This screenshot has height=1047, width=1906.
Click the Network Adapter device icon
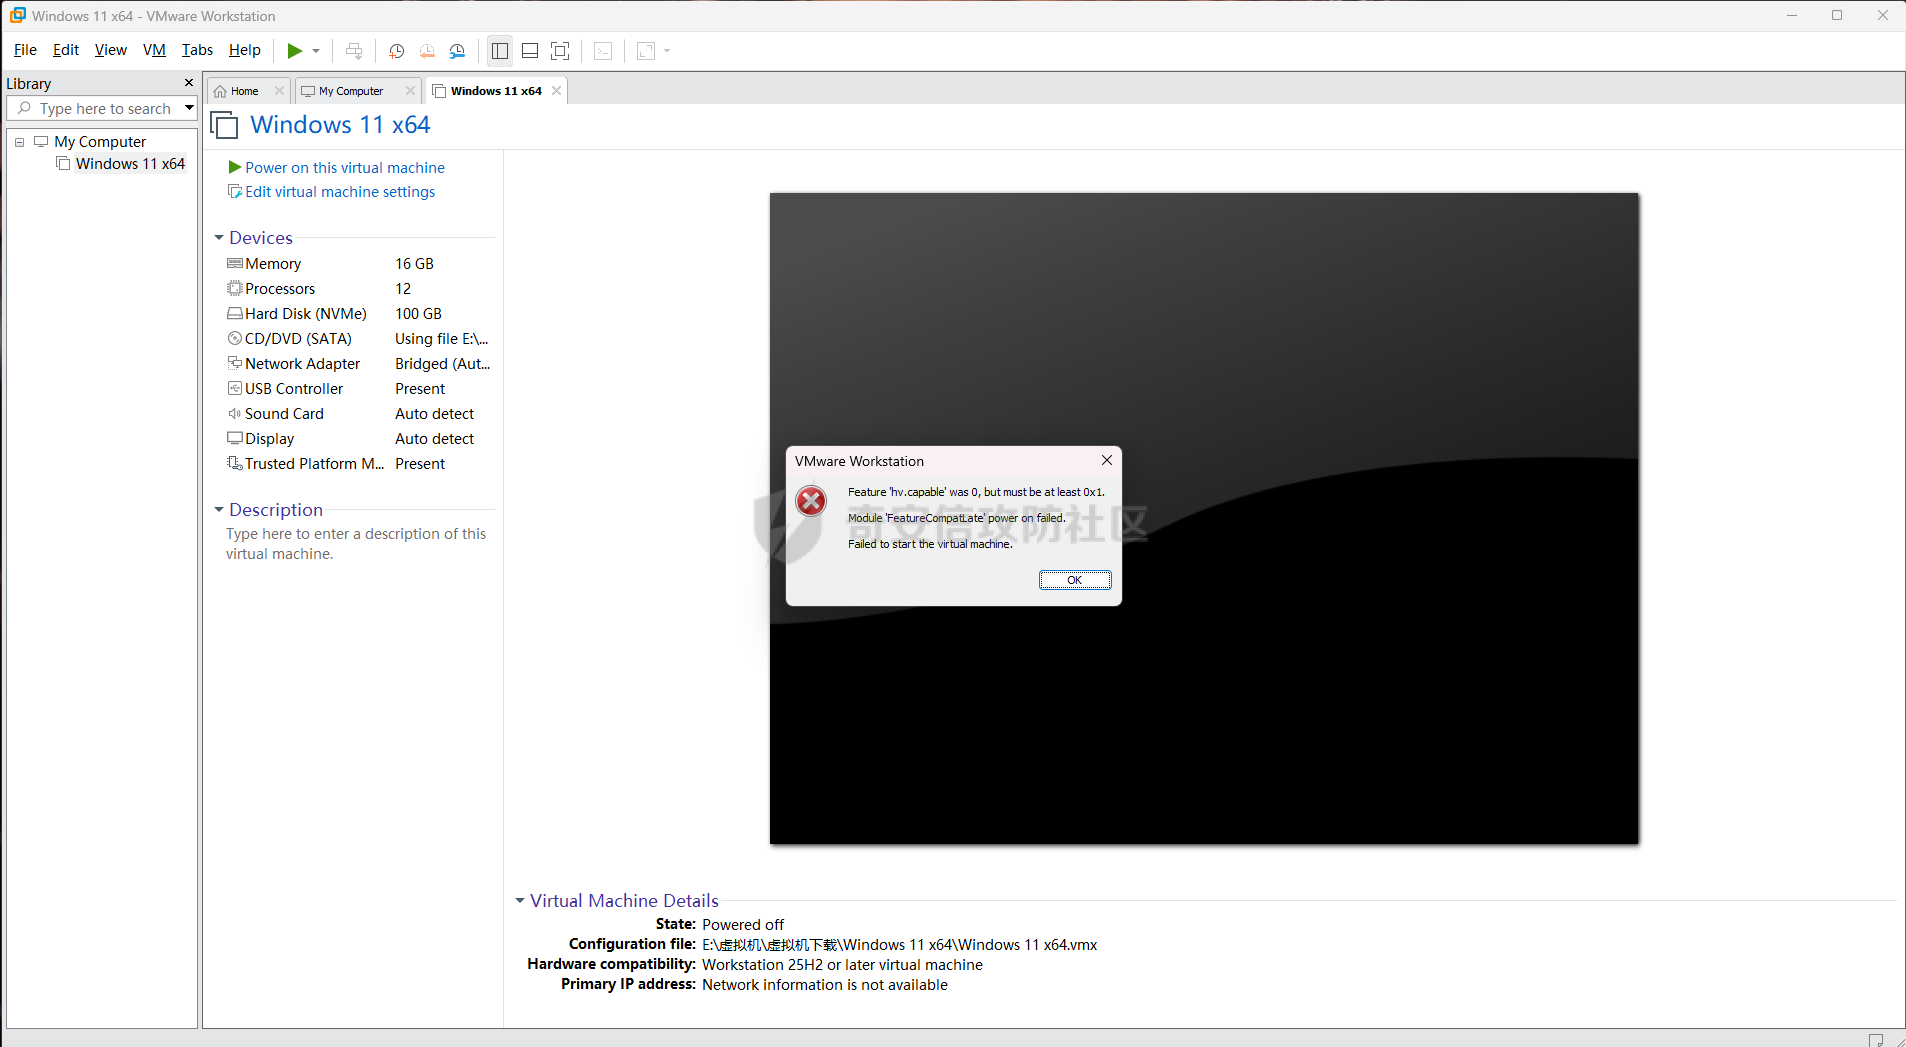(235, 364)
